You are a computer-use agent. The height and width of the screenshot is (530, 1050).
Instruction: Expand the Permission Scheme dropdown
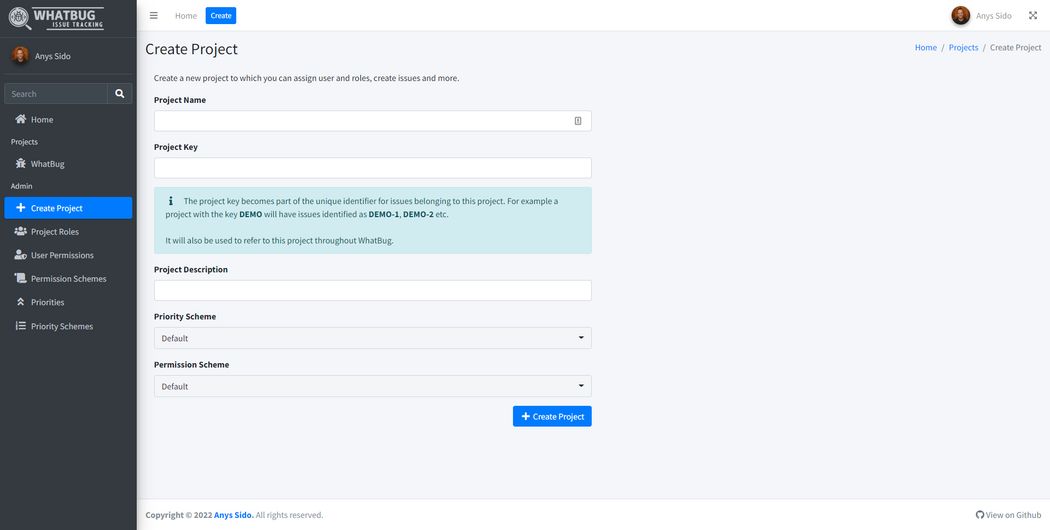coord(372,386)
